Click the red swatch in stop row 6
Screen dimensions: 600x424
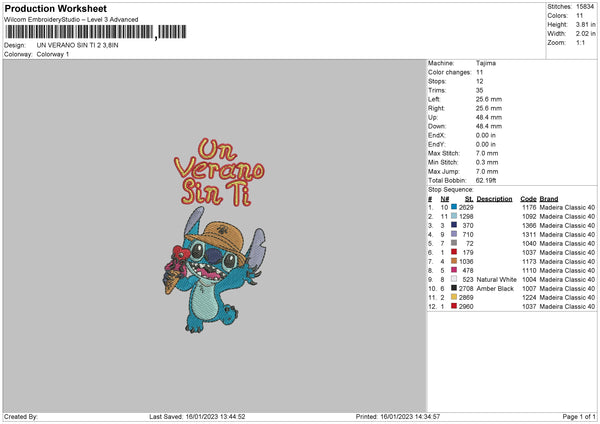pos(454,252)
